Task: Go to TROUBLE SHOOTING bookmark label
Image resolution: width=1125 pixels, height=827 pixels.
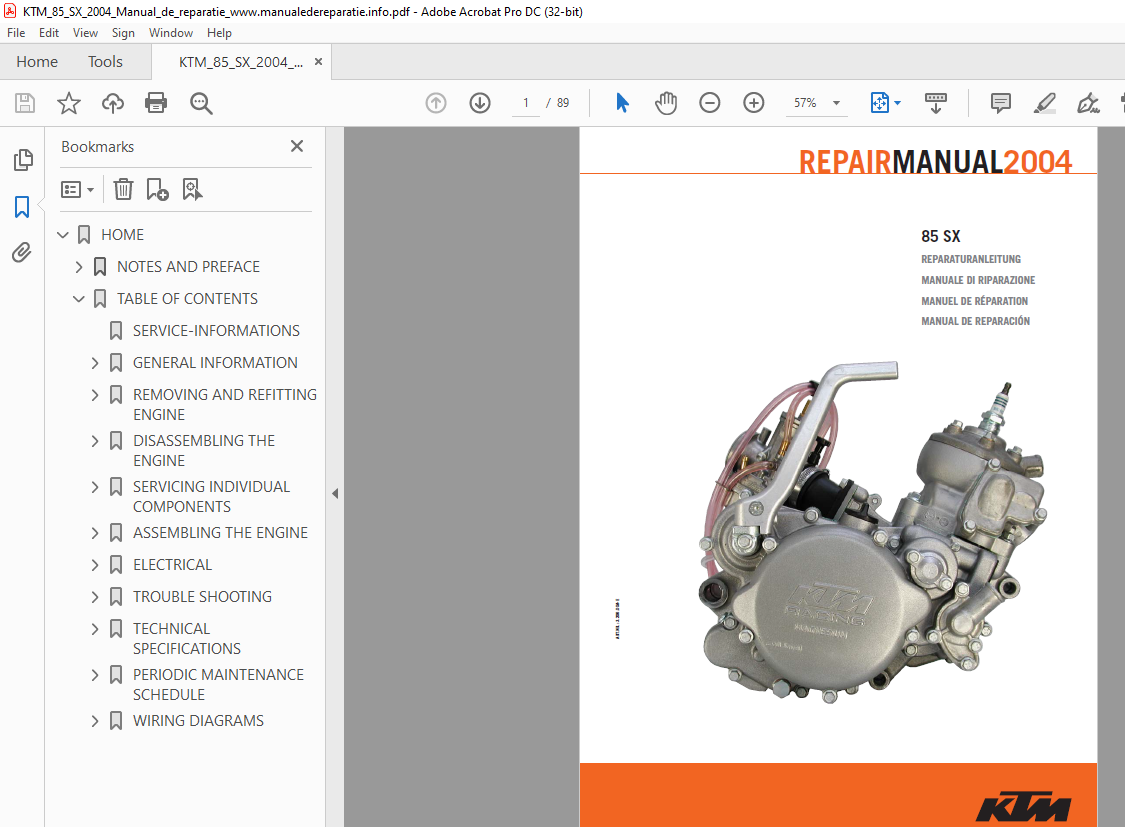Action: point(202,597)
